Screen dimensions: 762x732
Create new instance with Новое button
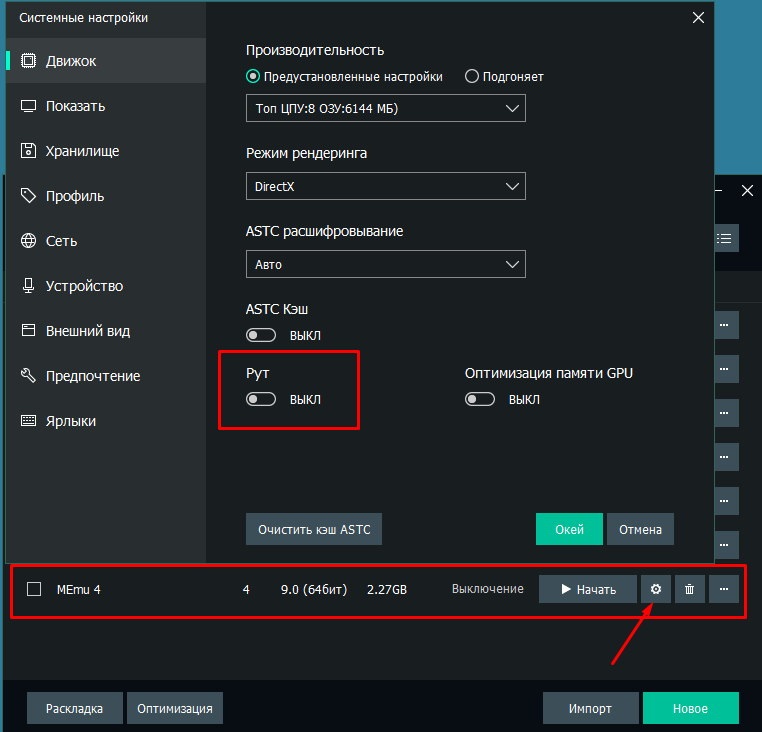tap(691, 709)
